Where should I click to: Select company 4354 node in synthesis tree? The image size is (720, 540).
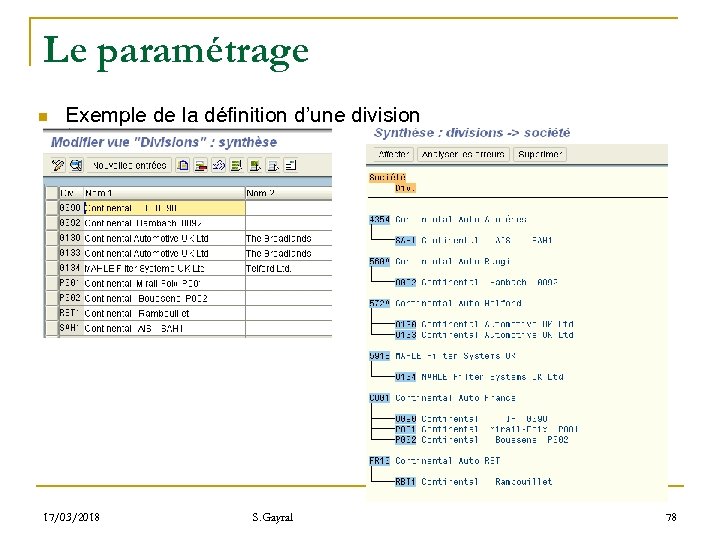[379, 219]
